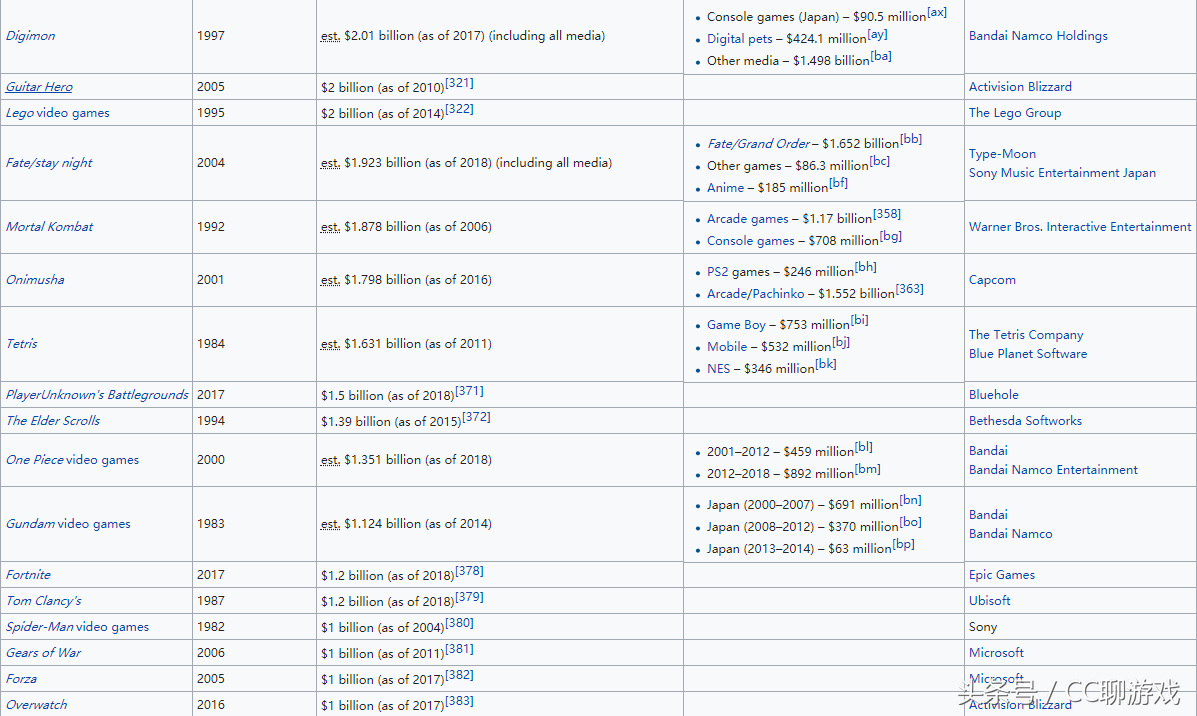
Task: Visit the Bandai Namco Holdings link
Action: (x=1038, y=36)
